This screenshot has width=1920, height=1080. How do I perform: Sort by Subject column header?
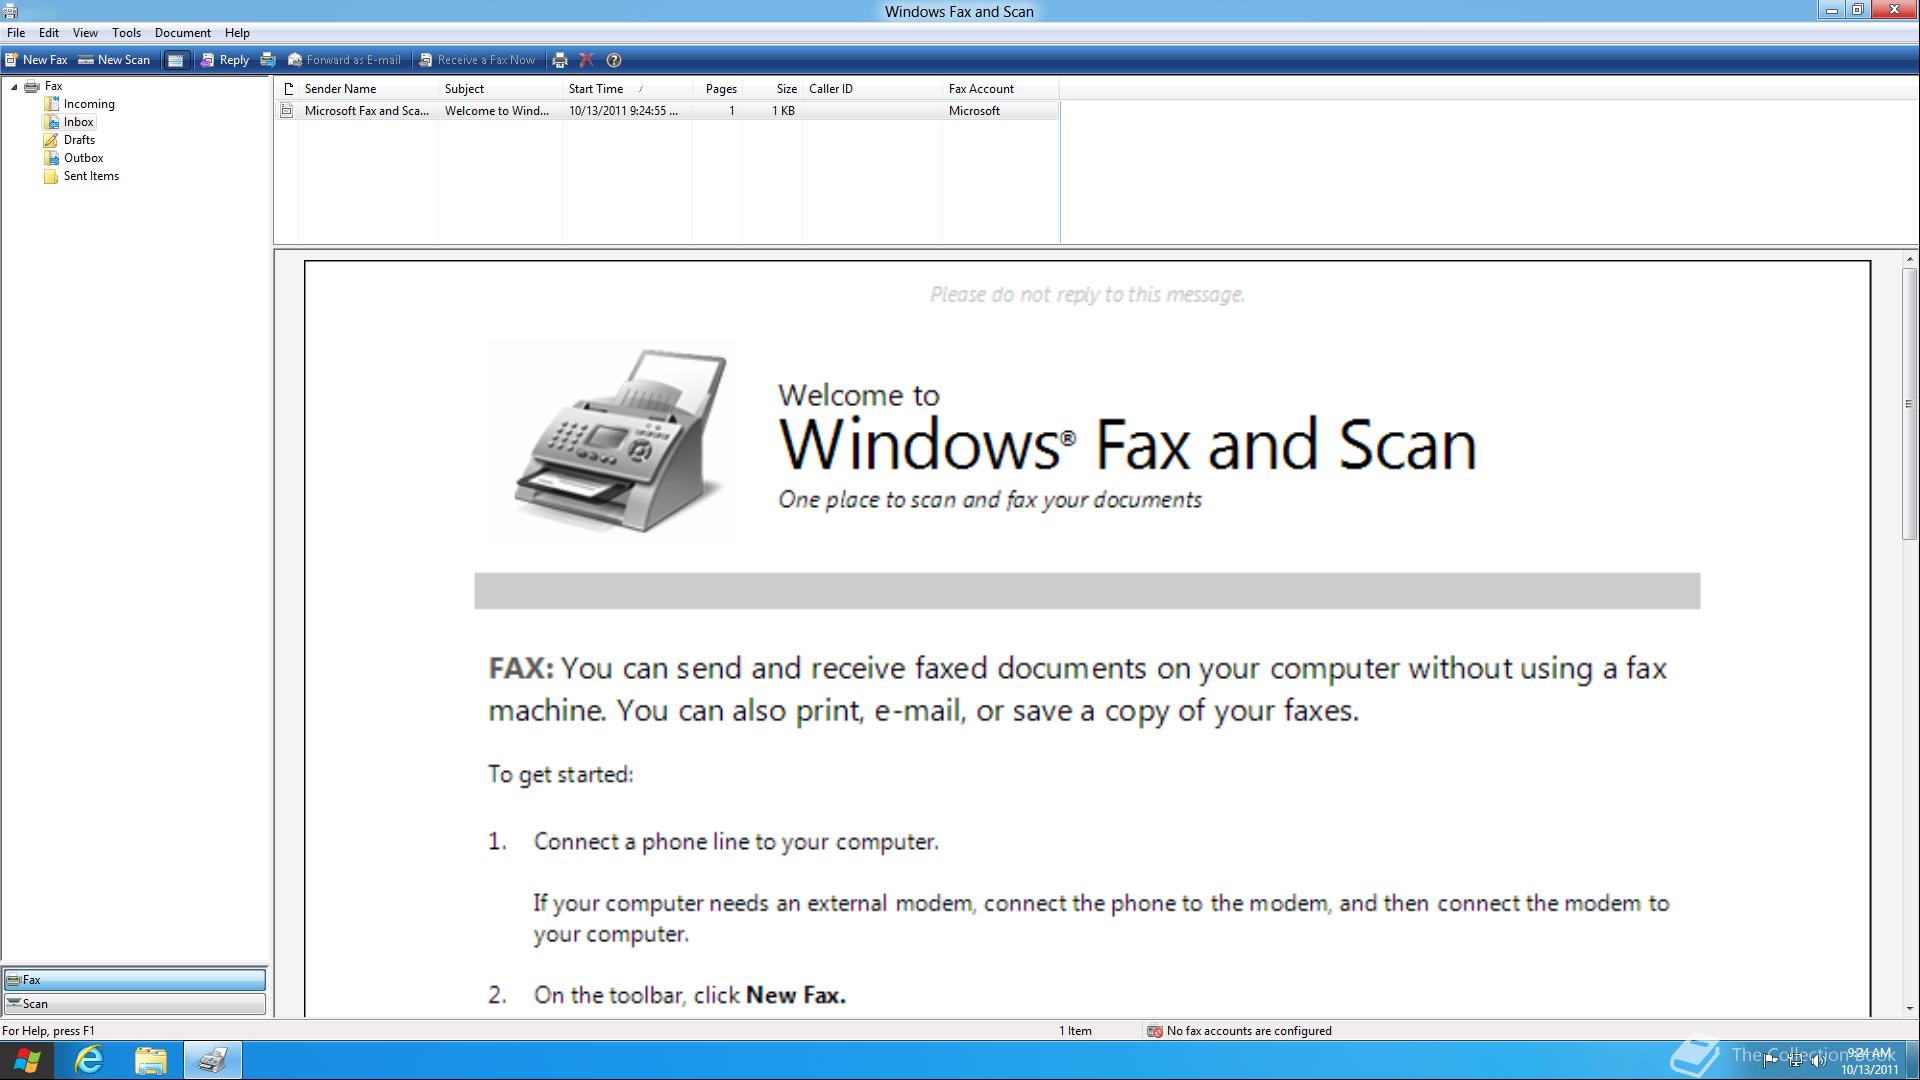click(500, 89)
